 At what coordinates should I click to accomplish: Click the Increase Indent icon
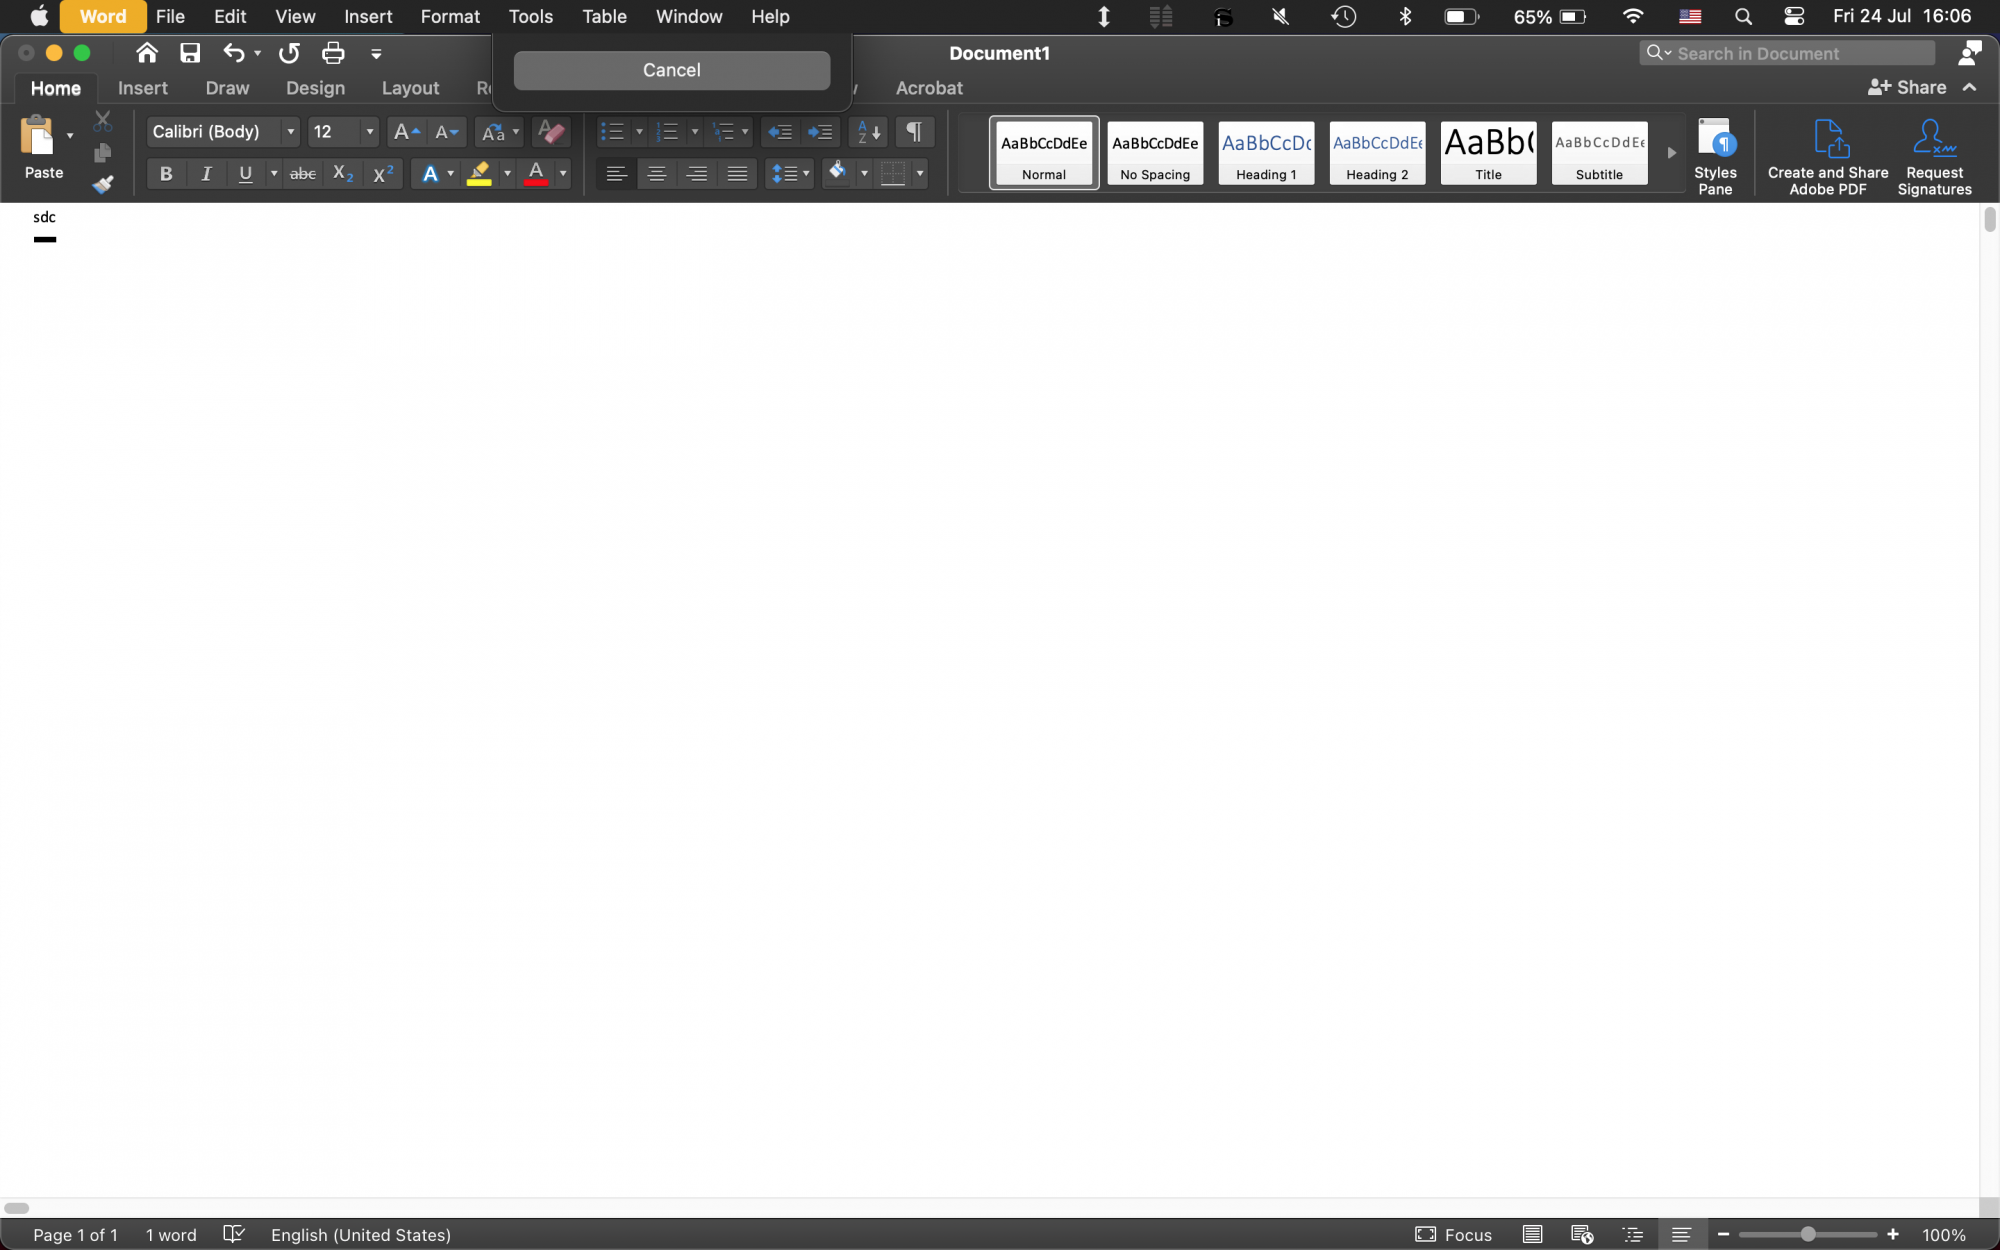coord(820,132)
